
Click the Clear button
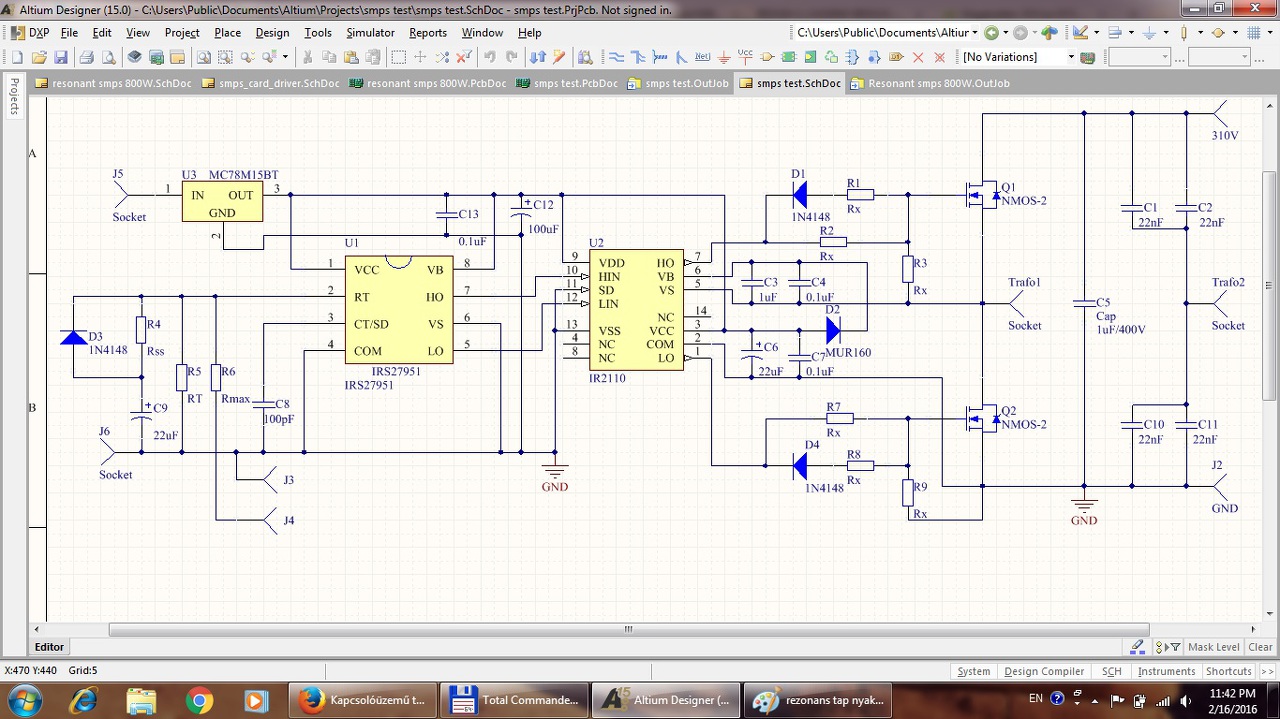tap(1261, 647)
